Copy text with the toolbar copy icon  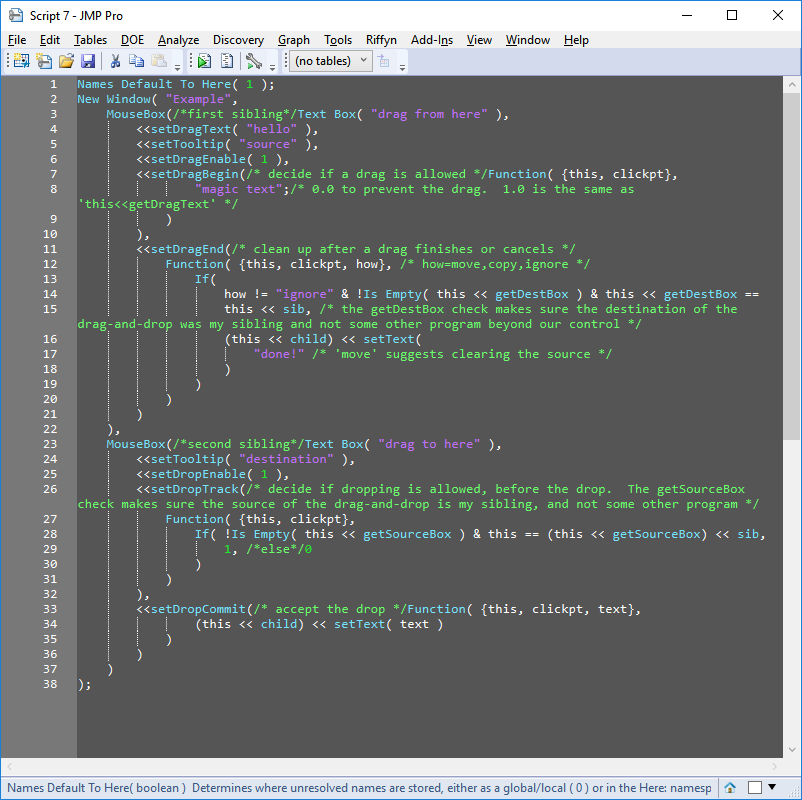139,61
